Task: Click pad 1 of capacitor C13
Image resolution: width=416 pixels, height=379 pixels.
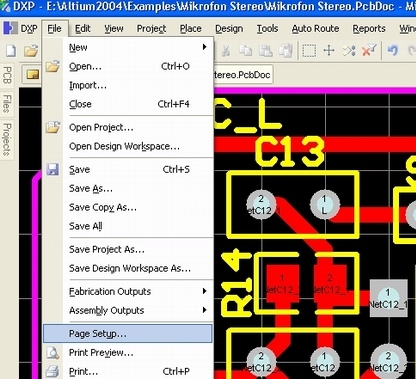Action: click(x=325, y=204)
